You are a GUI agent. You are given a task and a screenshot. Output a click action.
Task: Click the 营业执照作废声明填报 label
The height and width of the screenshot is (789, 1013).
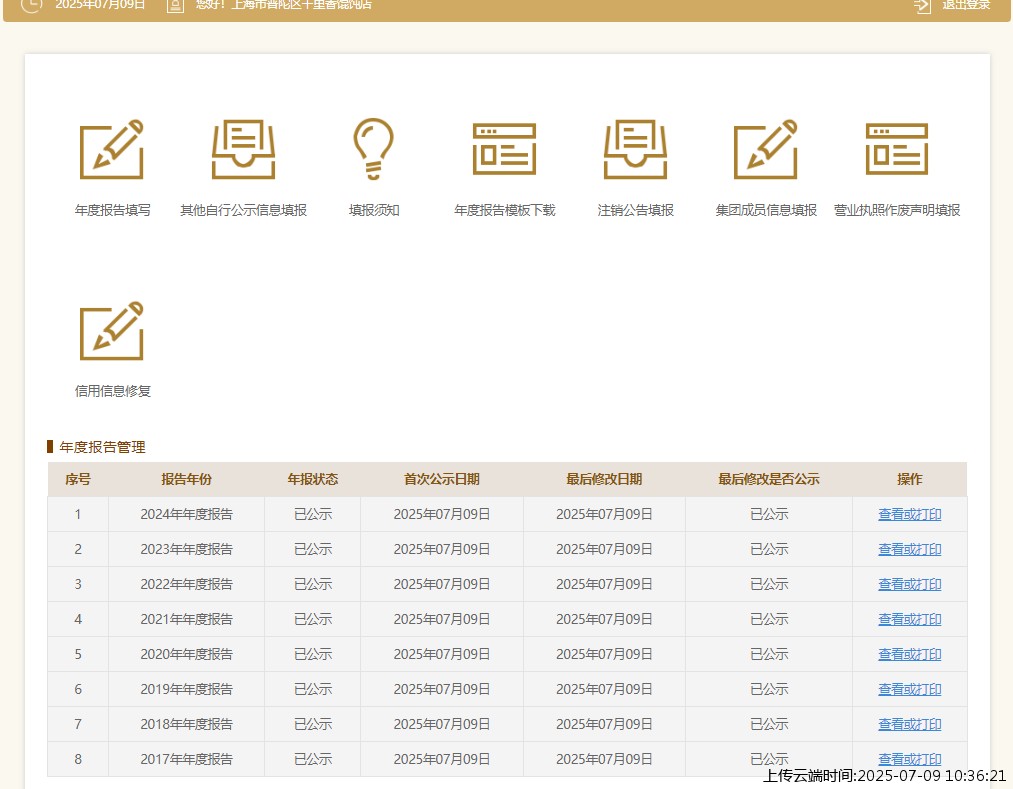click(x=897, y=210)
